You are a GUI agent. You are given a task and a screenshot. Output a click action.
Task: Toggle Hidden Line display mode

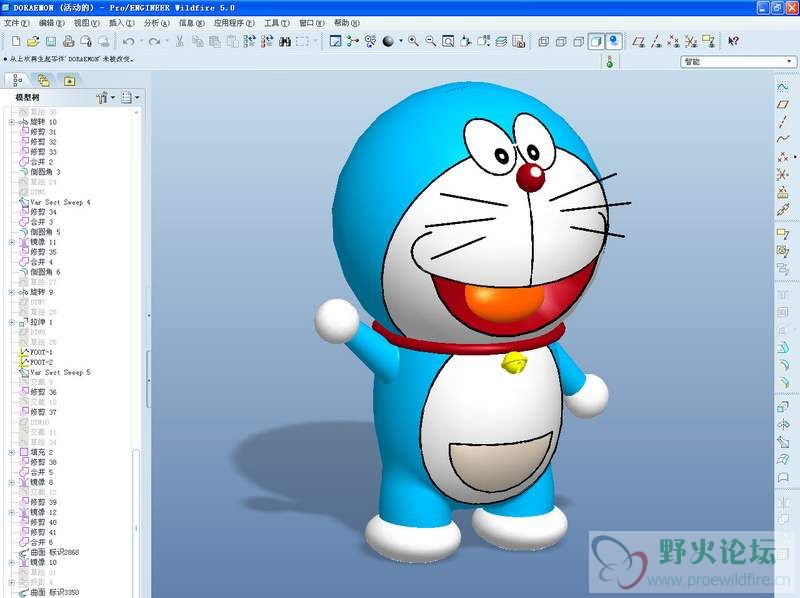(x=561, y=41)
